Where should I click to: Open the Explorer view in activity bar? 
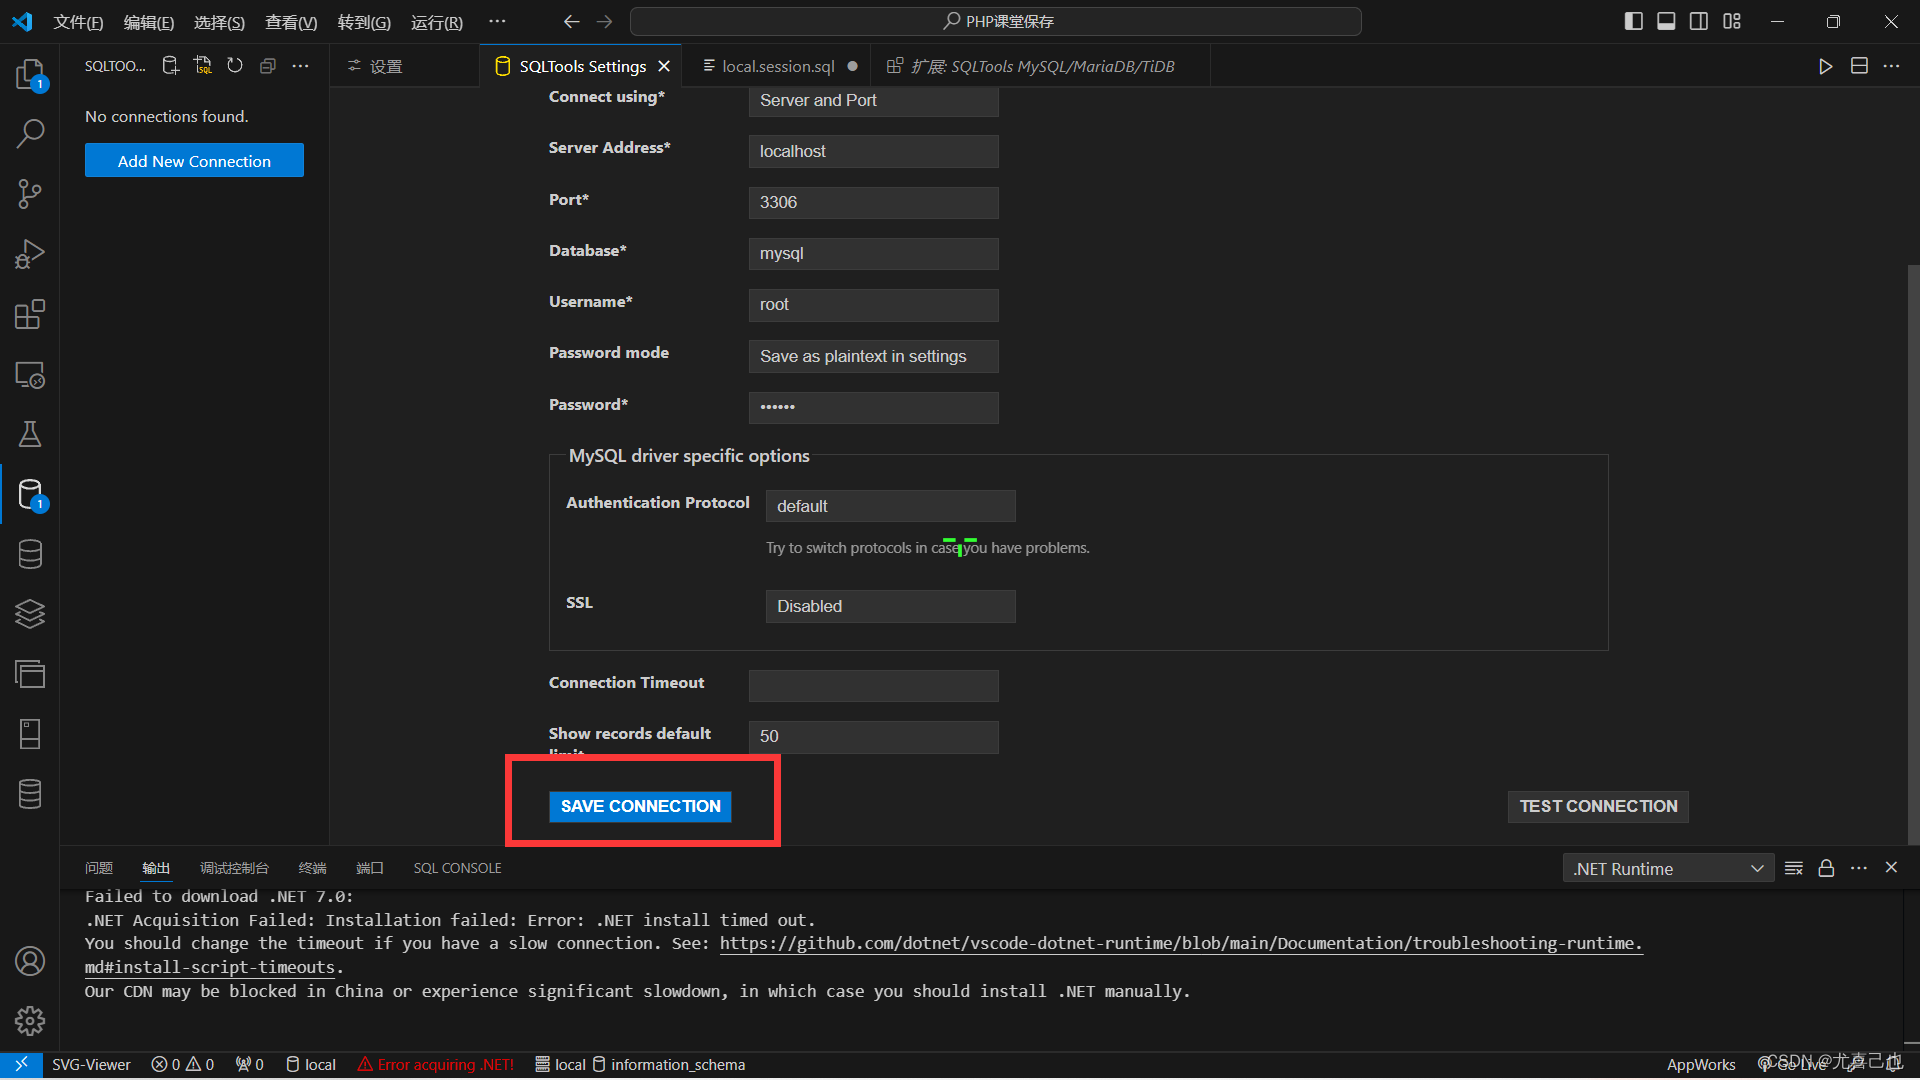pyautogui.click(x=30, y=74)
